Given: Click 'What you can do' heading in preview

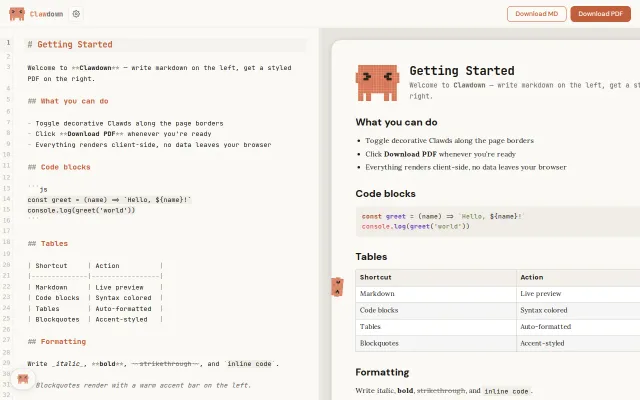Looking at the screenshot, I should click(396, 122).
